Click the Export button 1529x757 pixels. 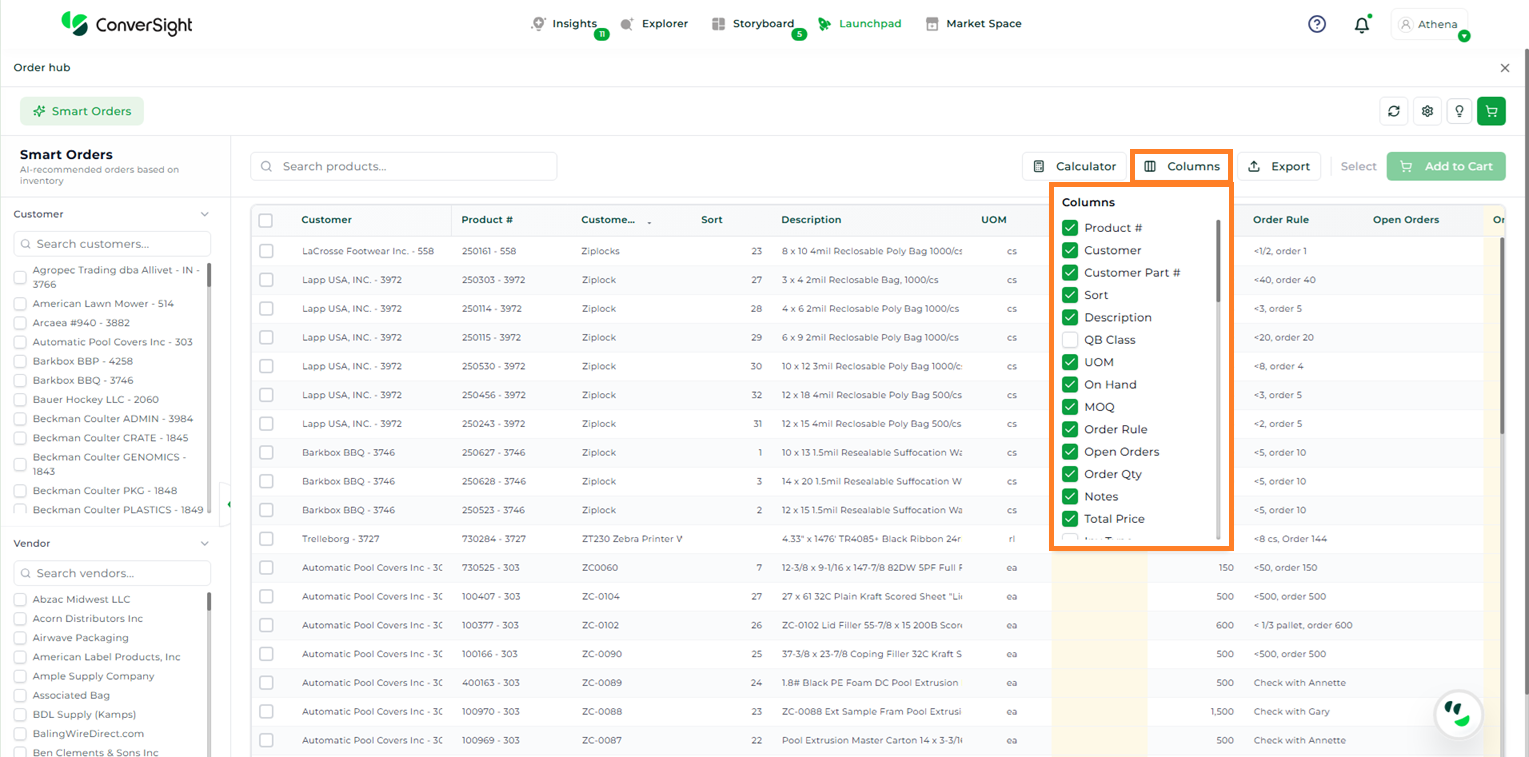pos(1279,167)
